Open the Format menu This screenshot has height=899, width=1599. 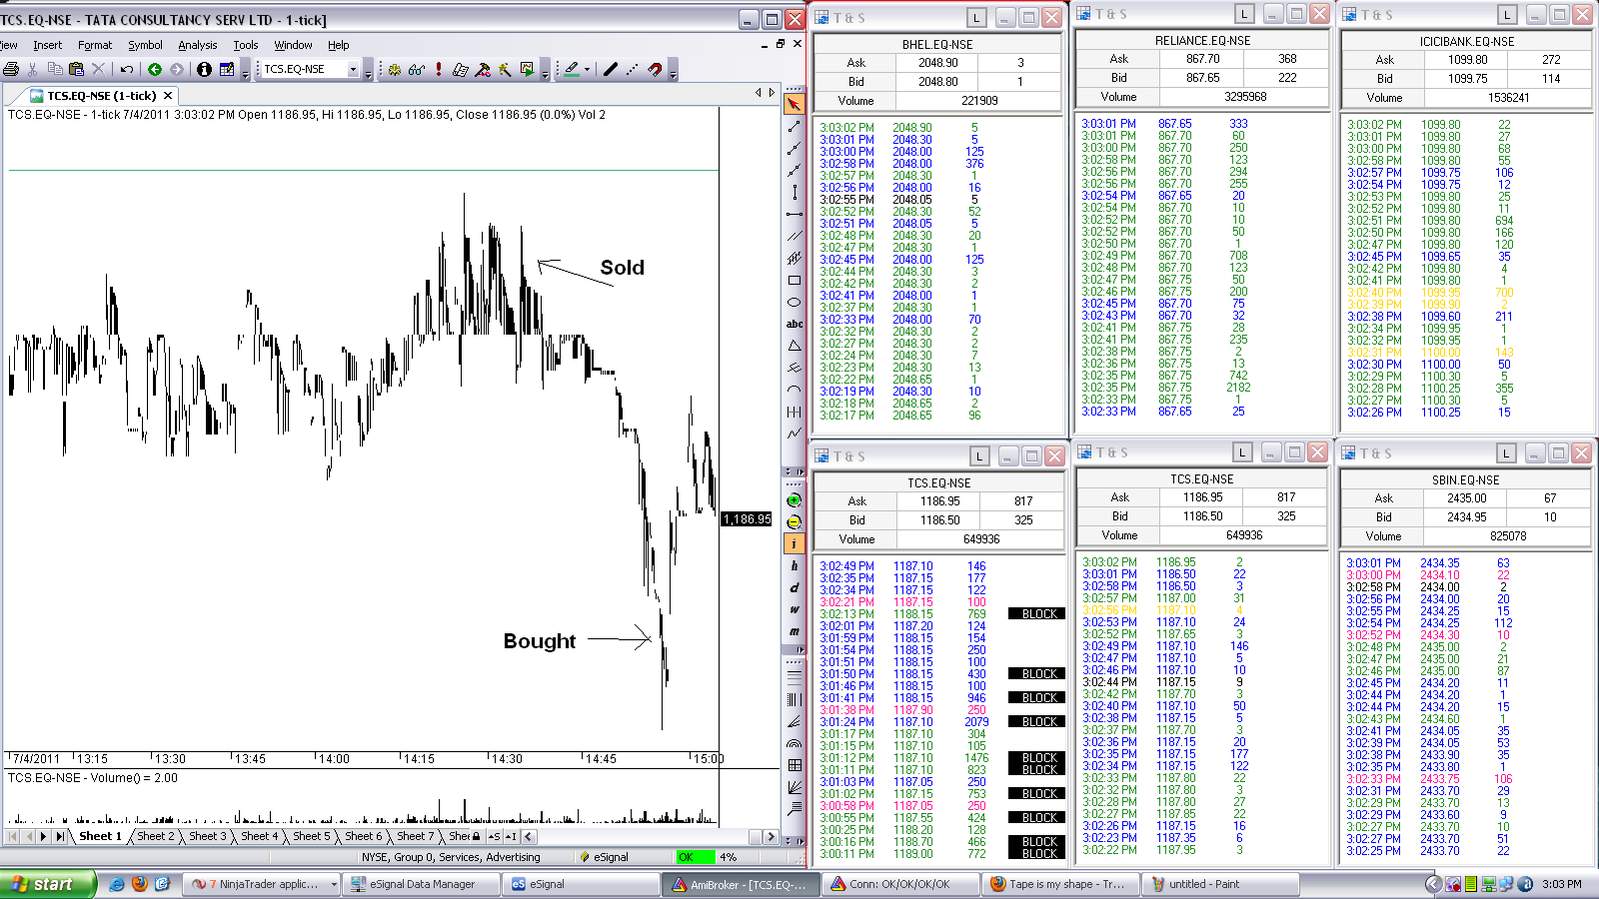click(95, 45)
